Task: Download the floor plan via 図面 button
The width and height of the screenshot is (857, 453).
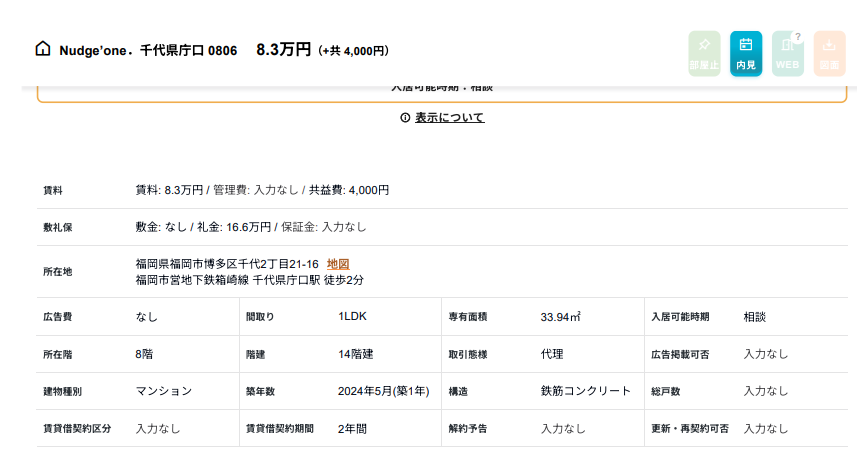Action: [829, 53]
